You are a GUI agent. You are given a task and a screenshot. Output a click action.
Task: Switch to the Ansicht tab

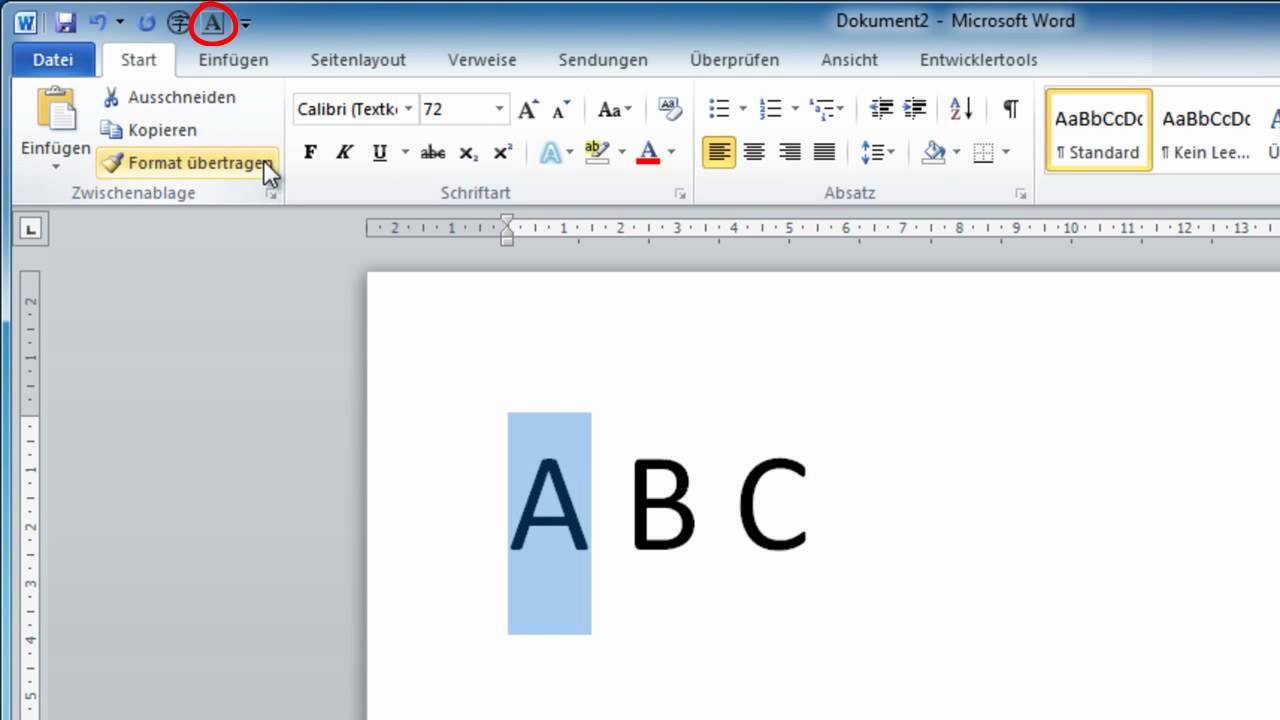click(x=850, y=60)
